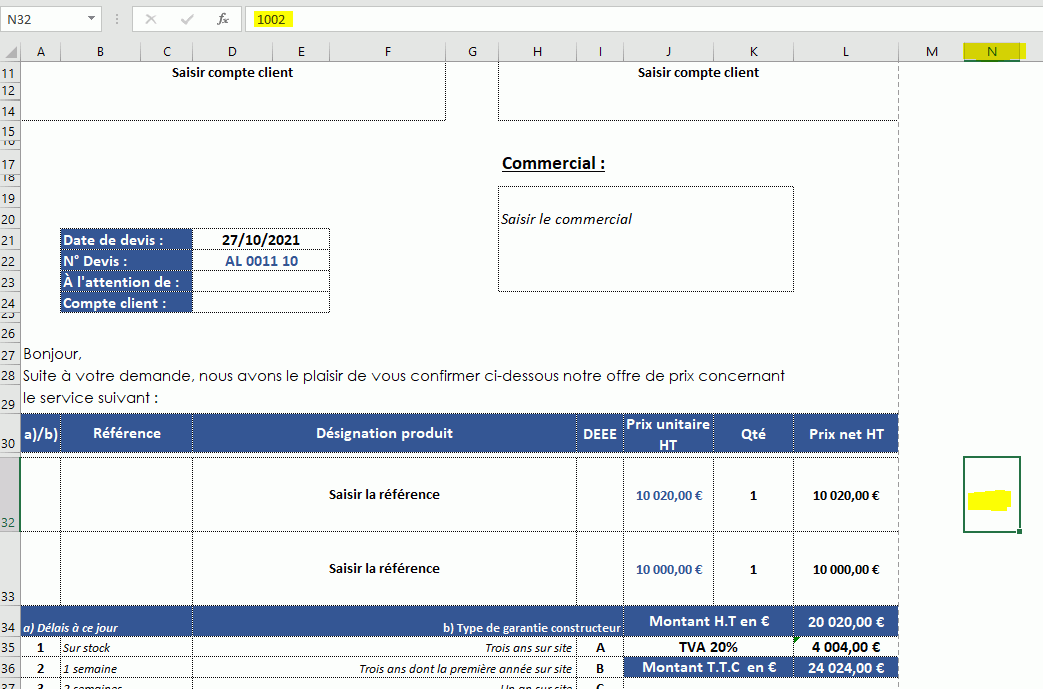The image size is (1043, 689).
Task: Select the quote number cell AL 0011 10
Action: click(260, 261)
